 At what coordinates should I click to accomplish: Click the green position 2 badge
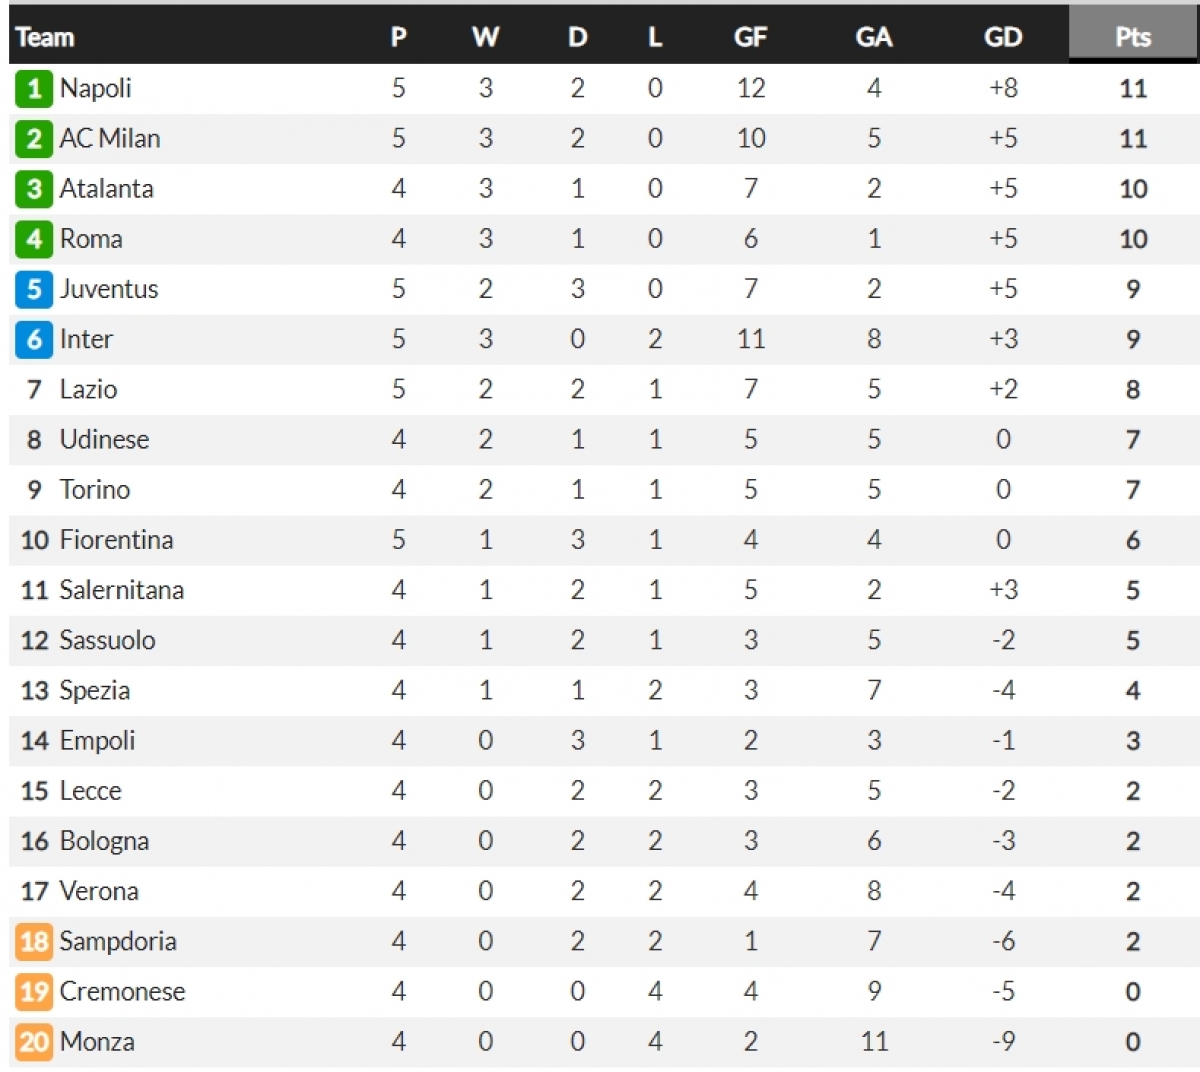tap(34, 139)
